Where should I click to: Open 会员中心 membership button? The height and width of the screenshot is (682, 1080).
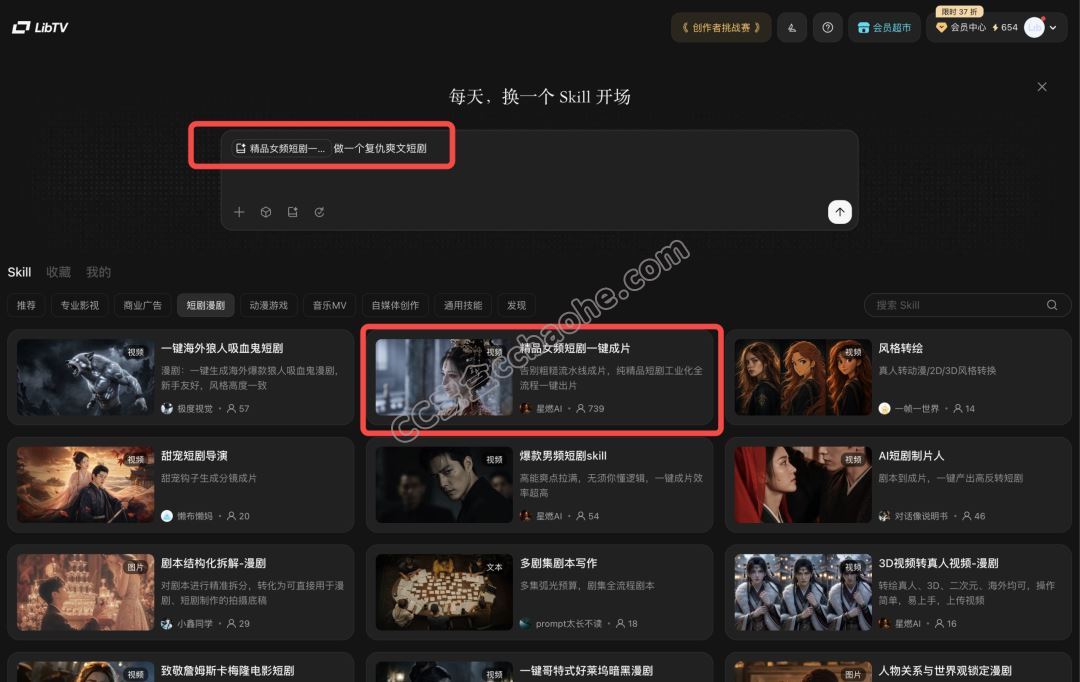961,28
